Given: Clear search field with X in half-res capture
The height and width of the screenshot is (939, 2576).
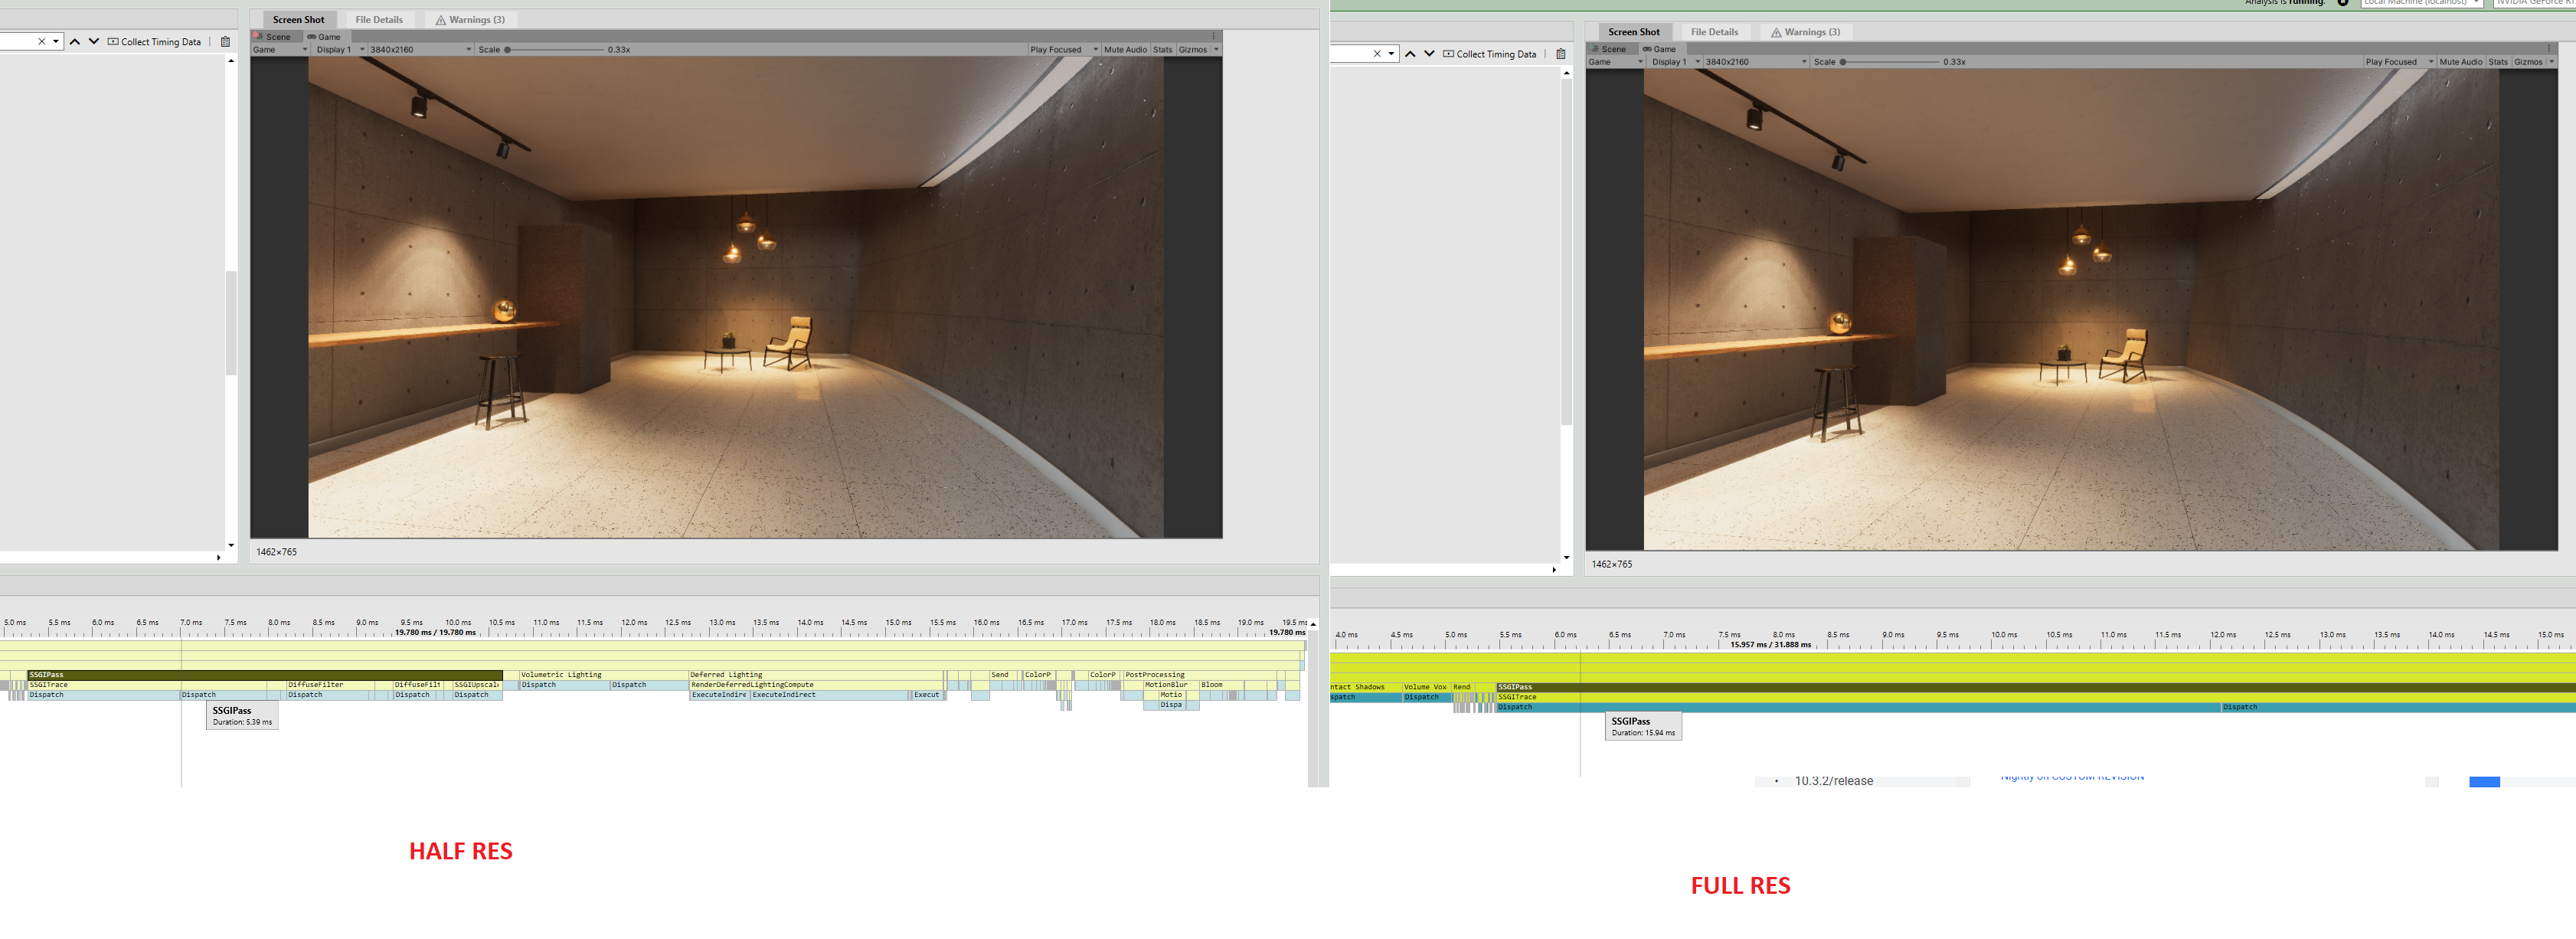Looking at the screenshot, I should (41, 42).
